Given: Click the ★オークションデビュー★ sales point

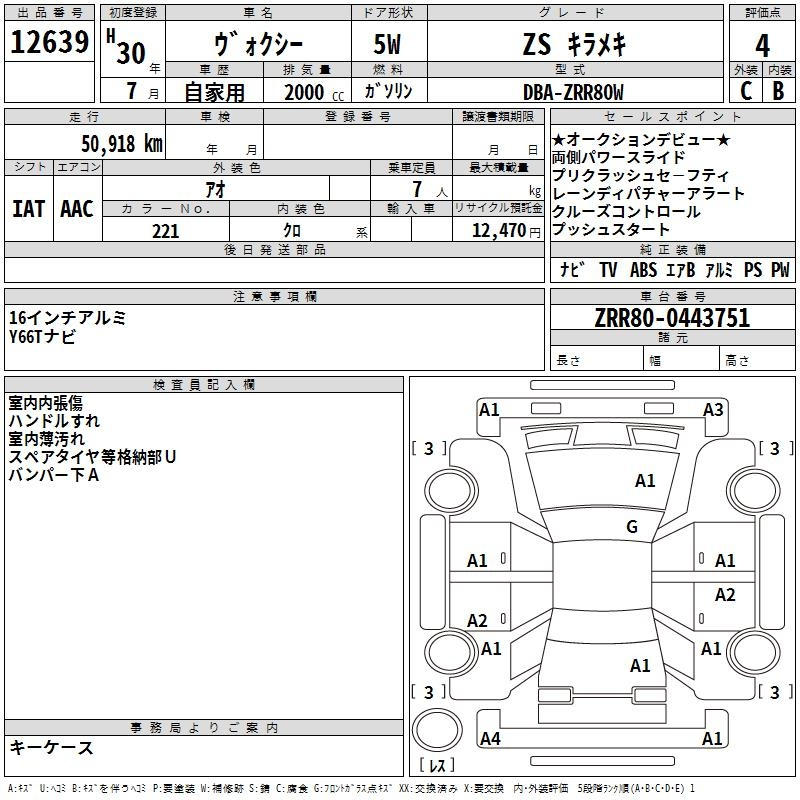Looking at the screenshot, I should 641,139.
